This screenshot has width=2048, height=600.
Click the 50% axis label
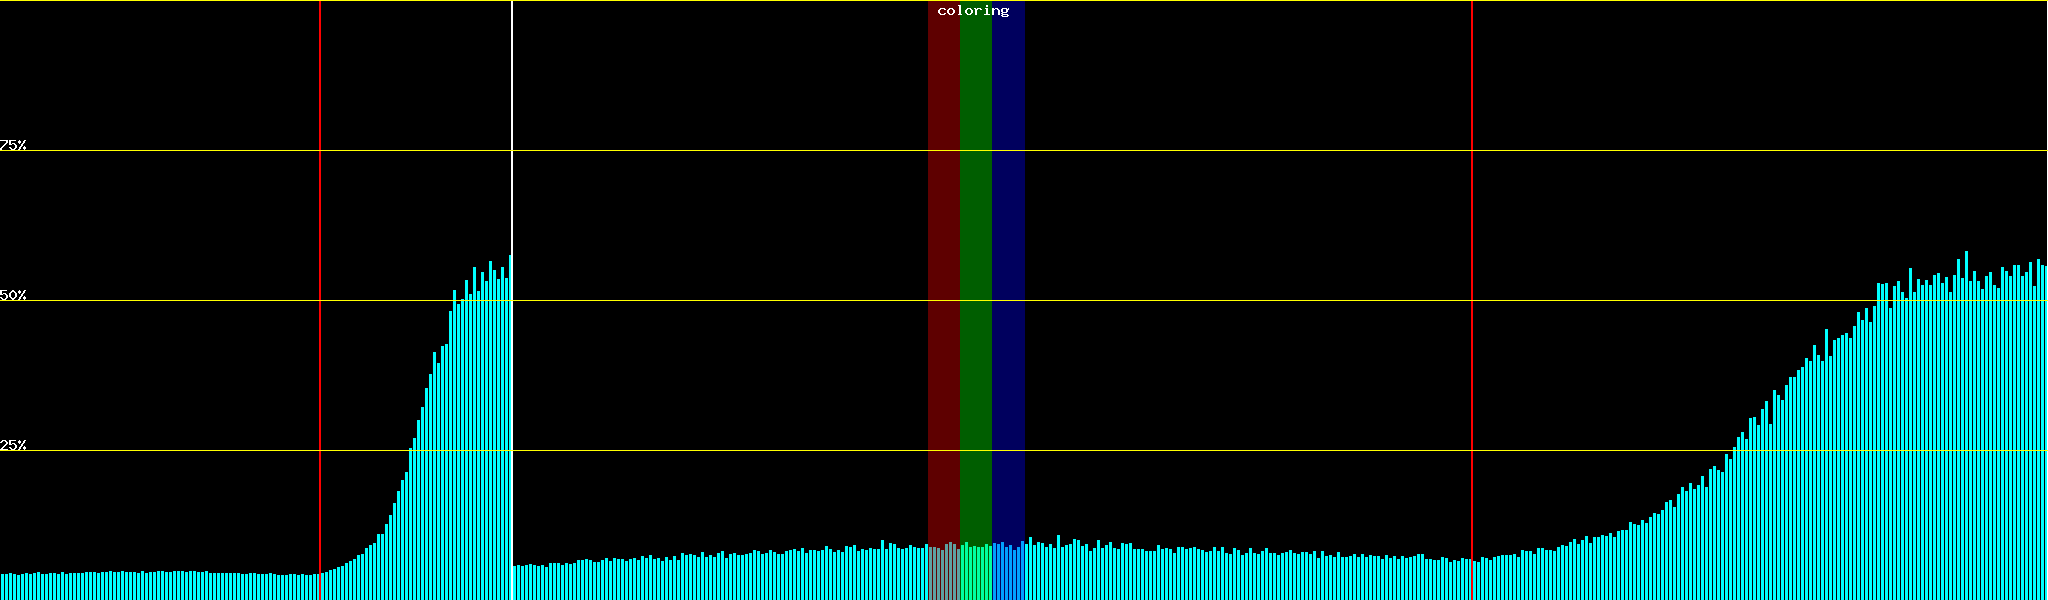(x=13, y=295)
